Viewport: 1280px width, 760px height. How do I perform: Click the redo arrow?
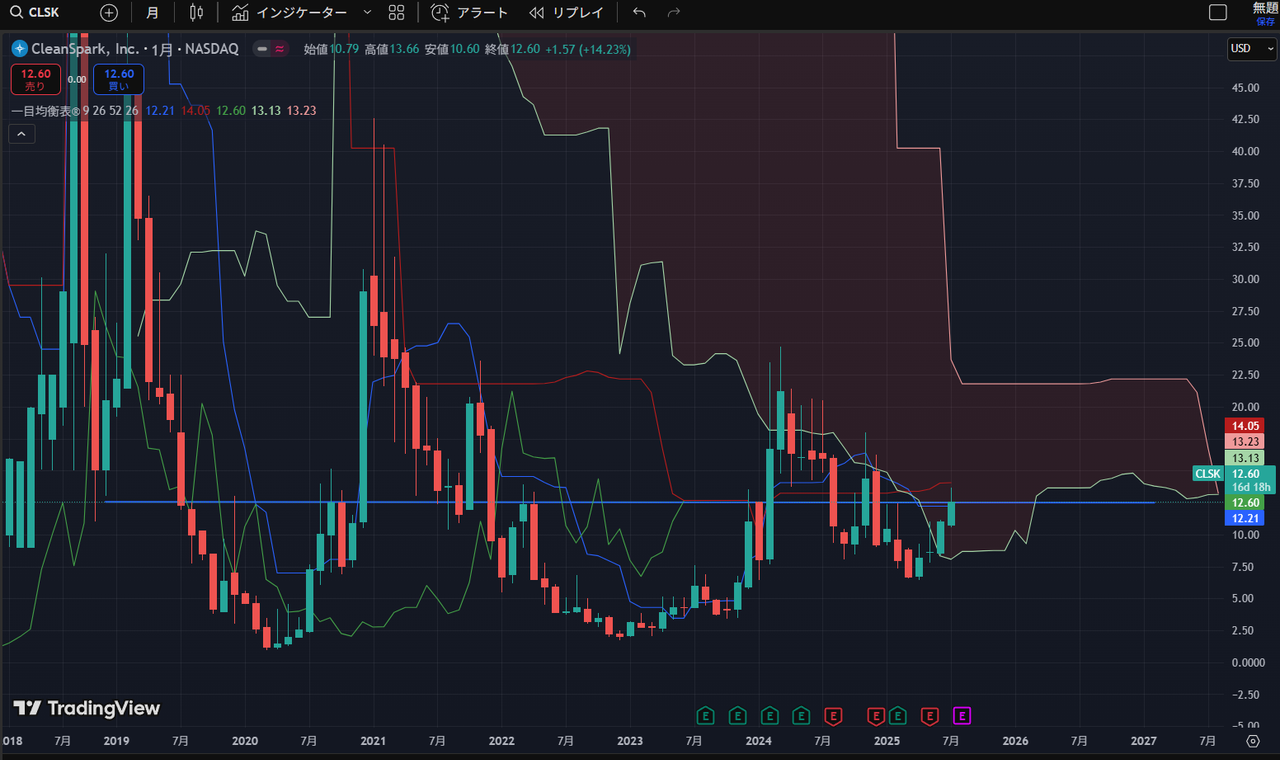pyautogui.click(x=674, y=13)
